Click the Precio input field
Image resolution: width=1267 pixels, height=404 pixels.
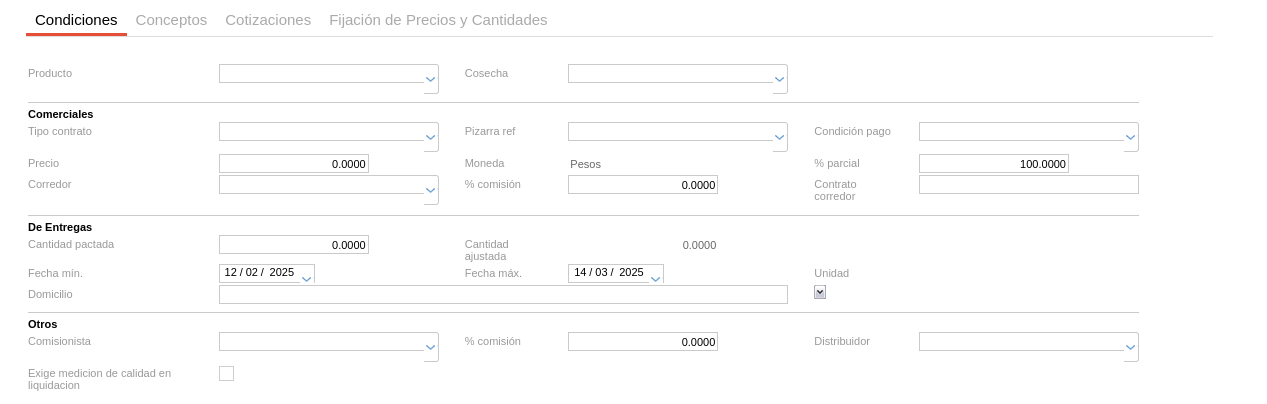click(293, 164)
